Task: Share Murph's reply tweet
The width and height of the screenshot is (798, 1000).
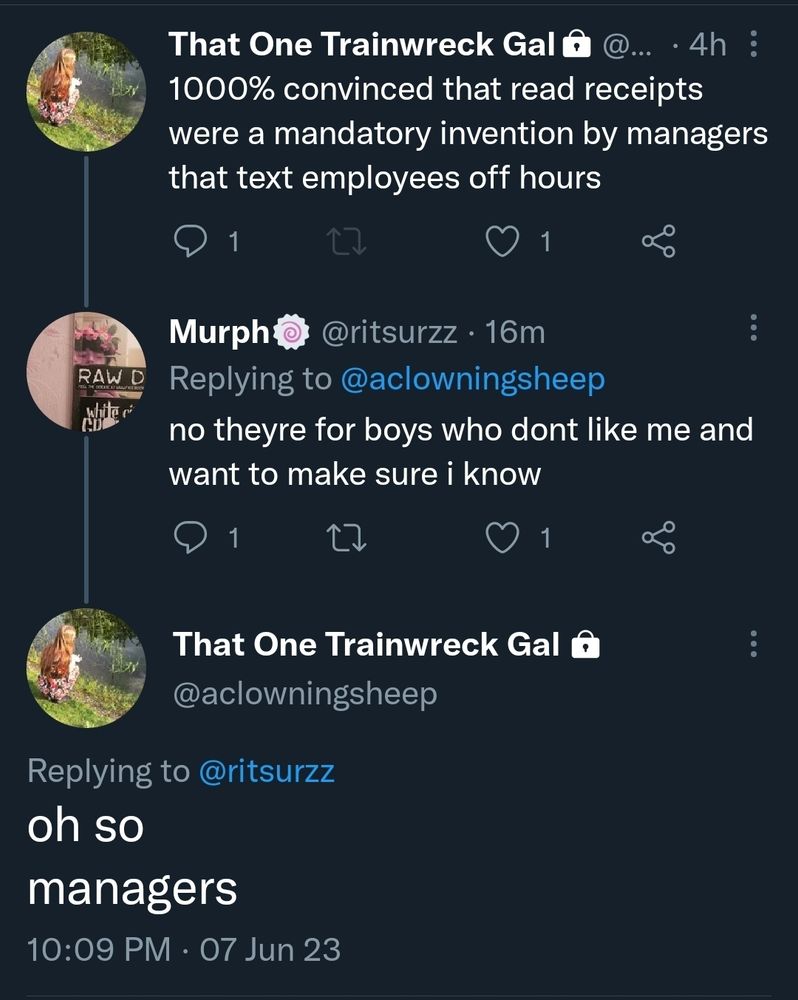Action: click(x=659, y=539)
